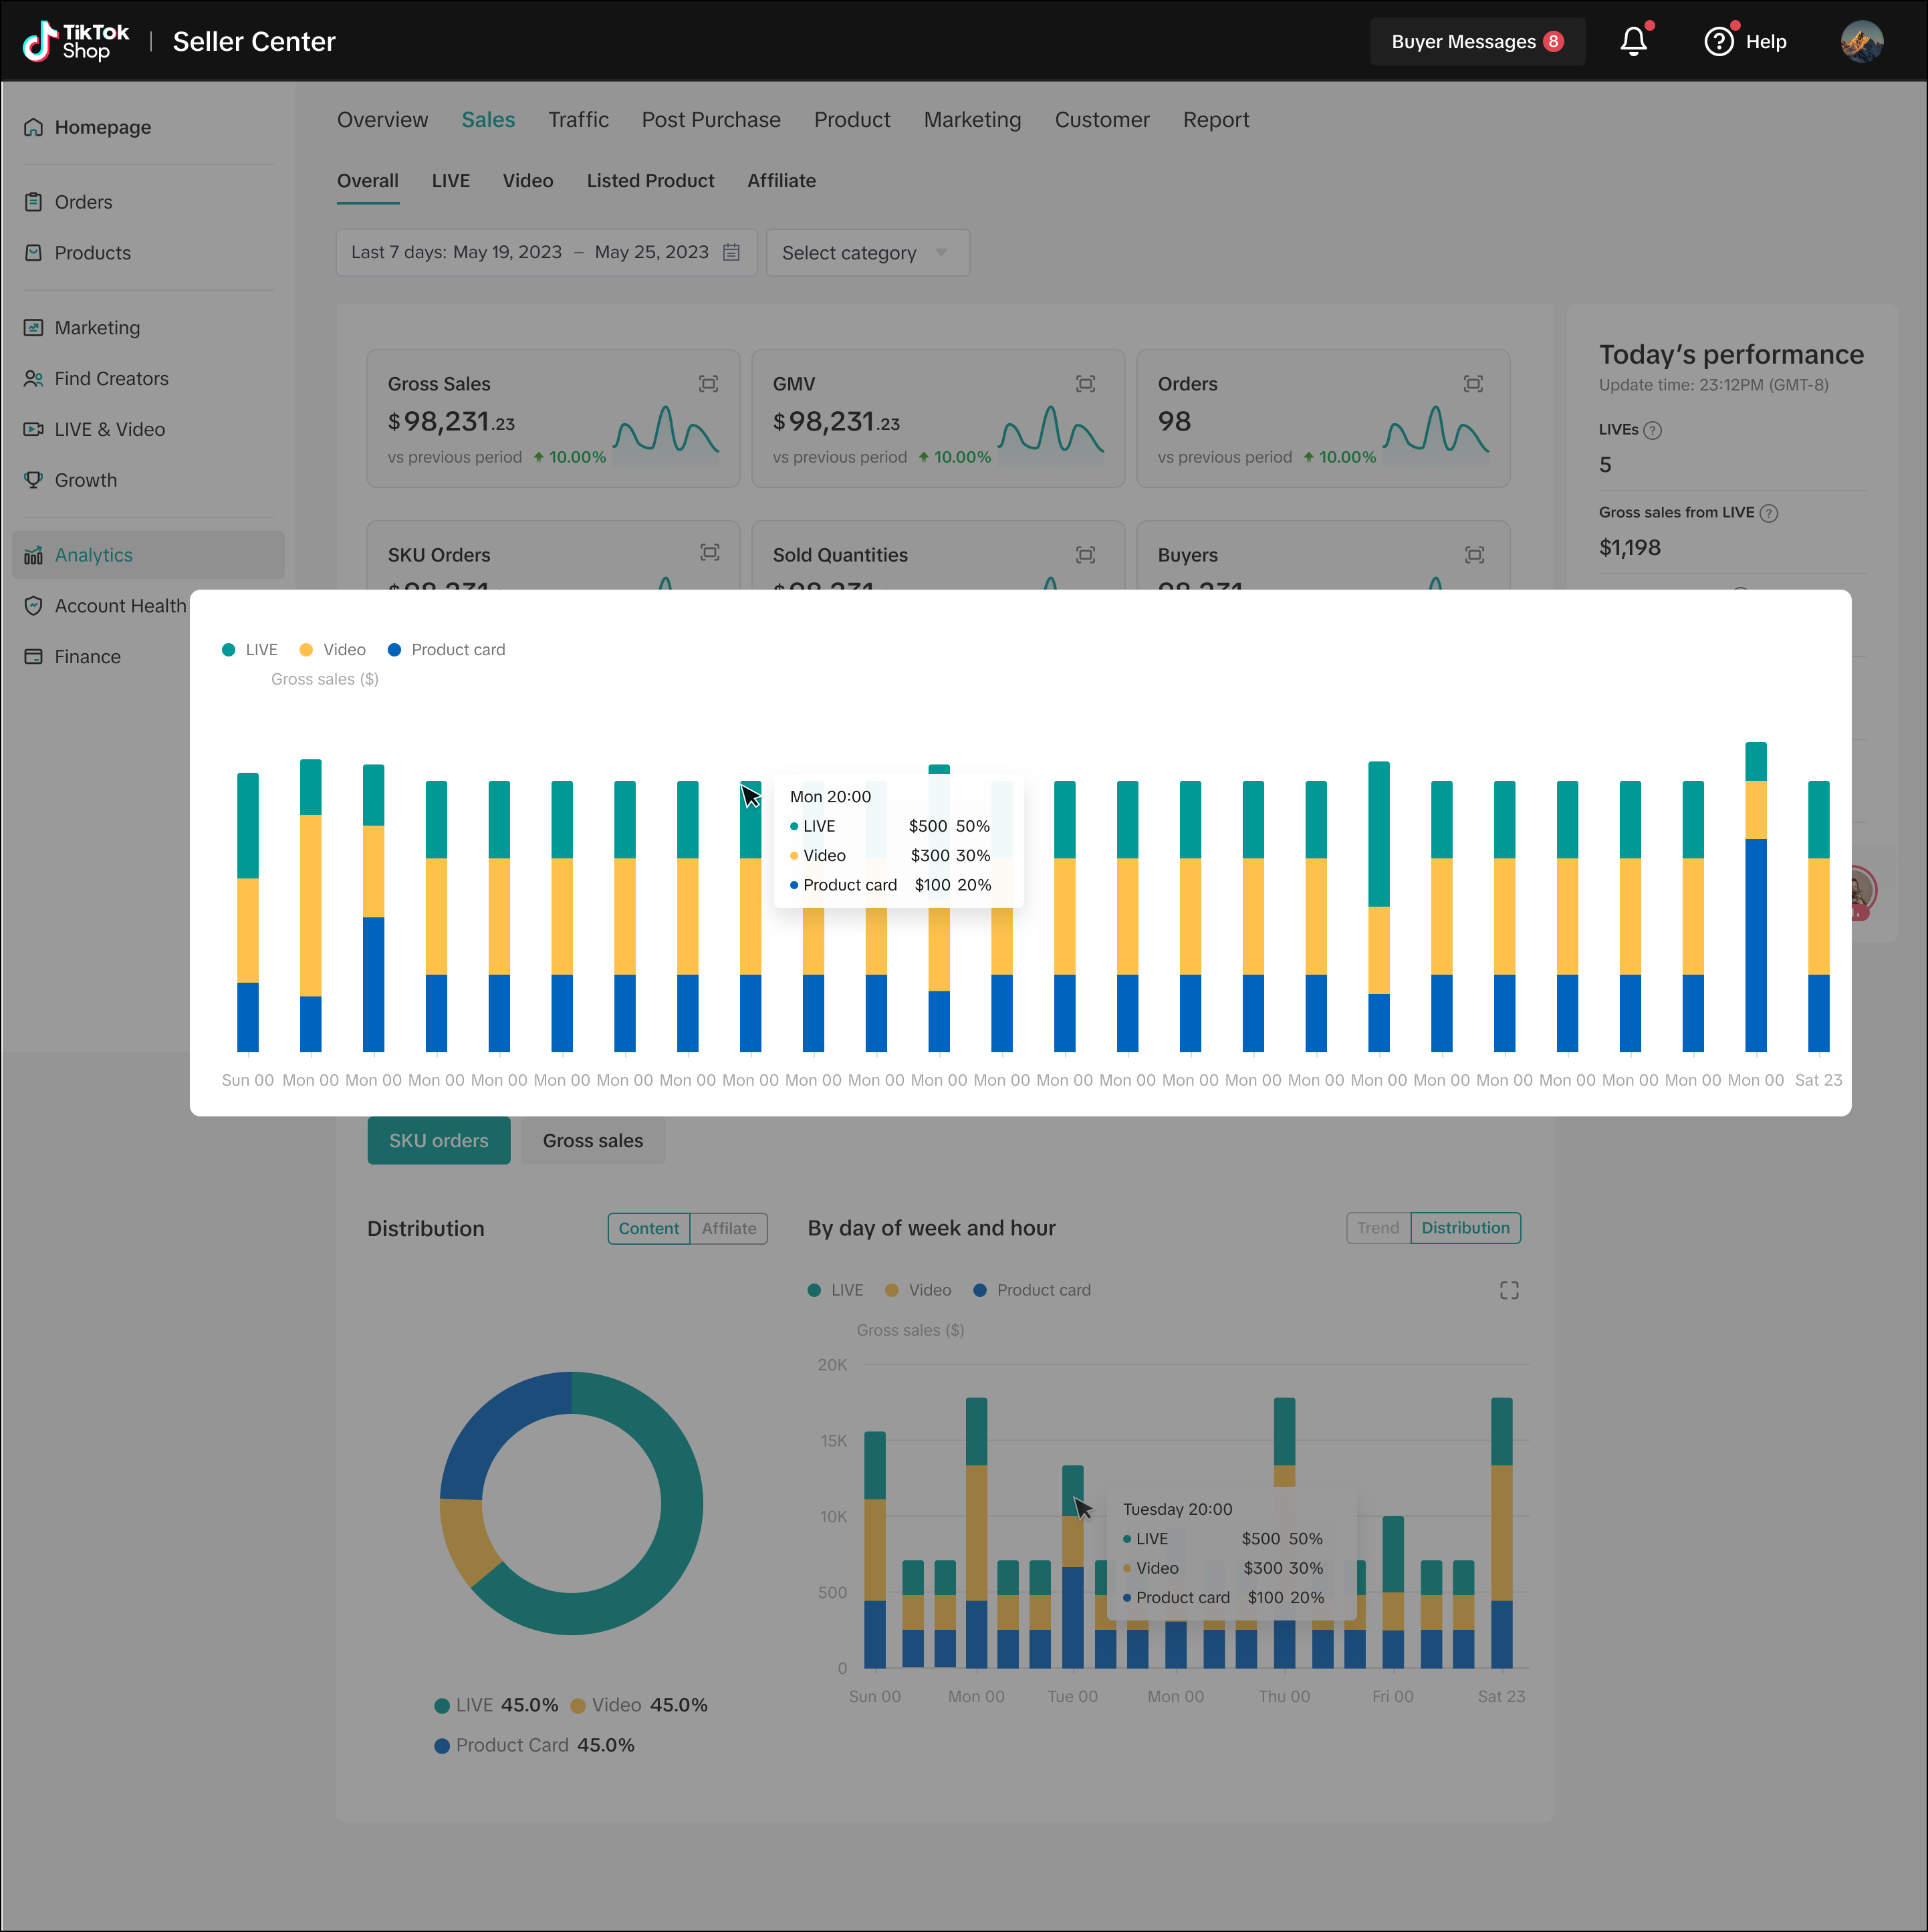Open the Listed Product sub-tab
The height and width of the screenshot is (1932, 1928).
point(650,181)
